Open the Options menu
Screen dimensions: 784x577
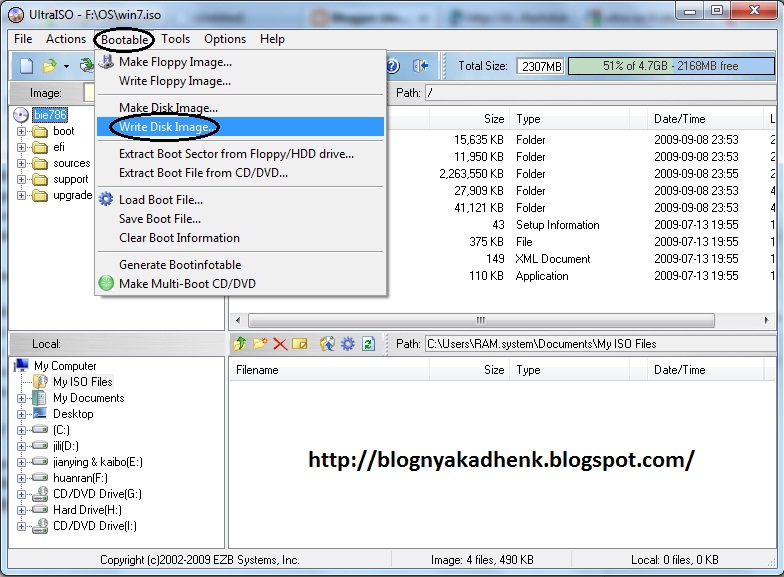click(x=225, y=39)
